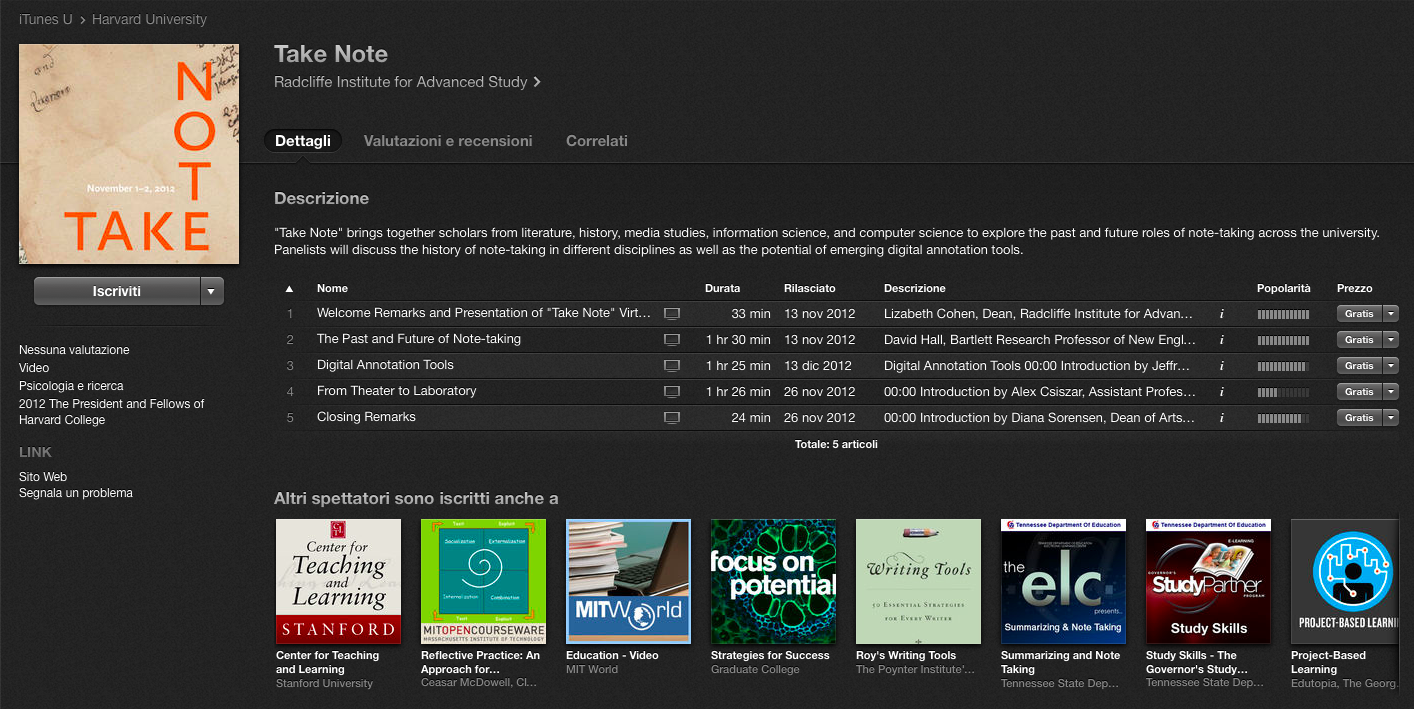Click the video icon for Welcome Remarks row

pos(672,314)
